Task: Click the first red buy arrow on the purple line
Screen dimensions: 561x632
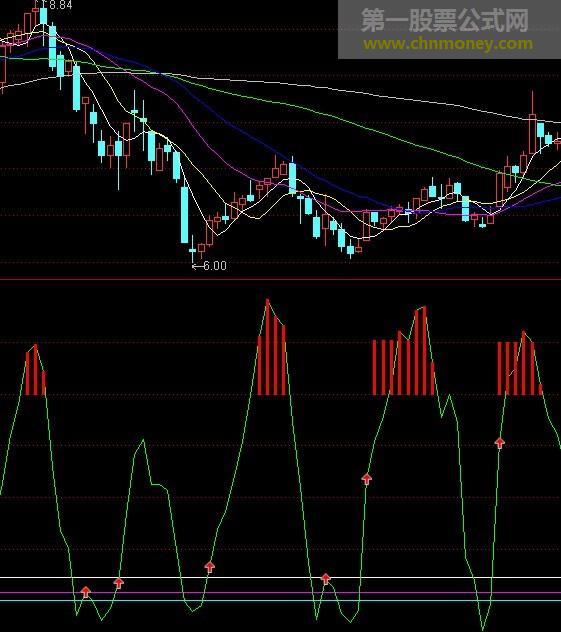Action: [x=85, y=592]
